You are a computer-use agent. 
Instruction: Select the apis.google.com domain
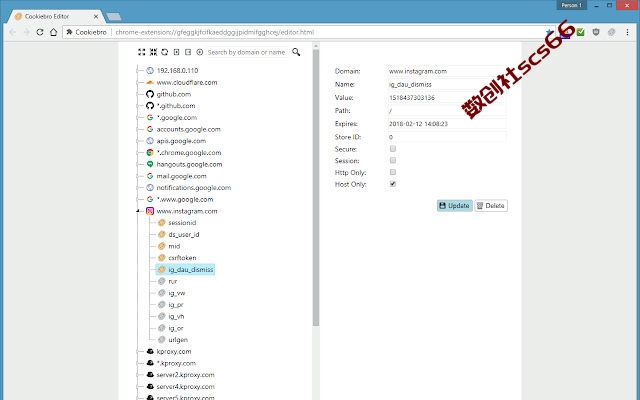(x=181, y=141)
